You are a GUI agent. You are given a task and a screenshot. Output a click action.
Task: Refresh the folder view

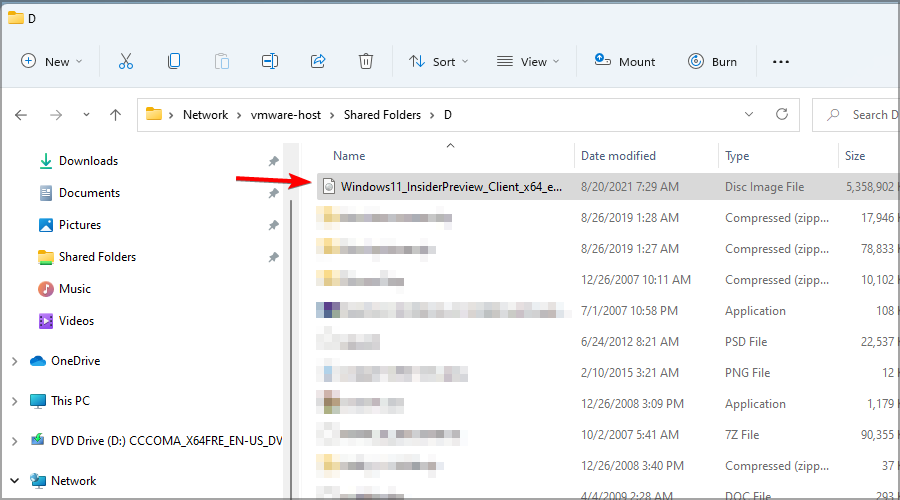(x=782, y=114)
